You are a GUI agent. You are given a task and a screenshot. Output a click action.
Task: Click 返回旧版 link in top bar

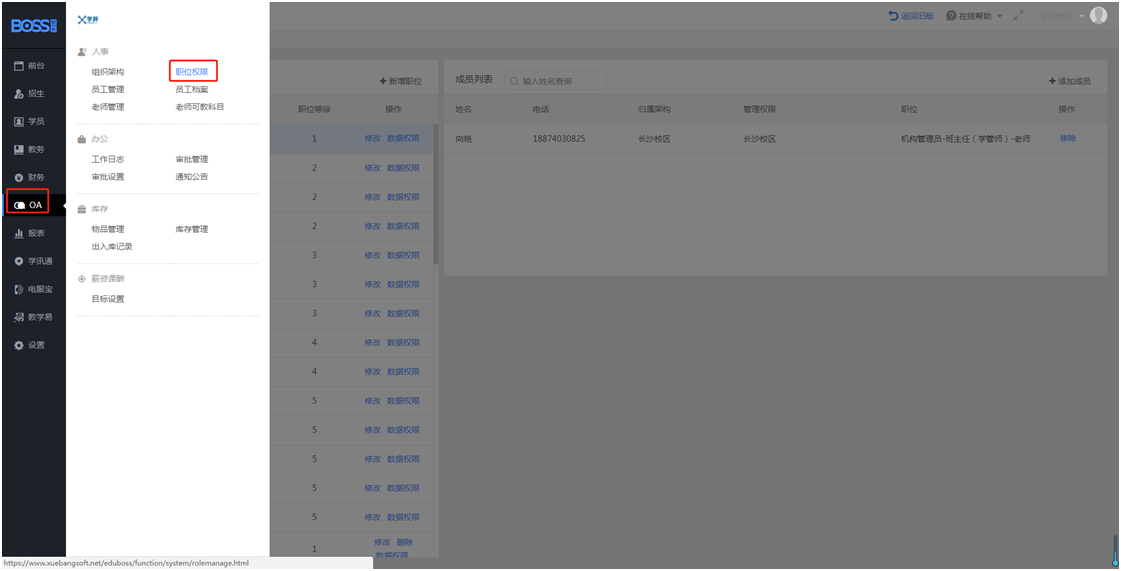(911, 16)
